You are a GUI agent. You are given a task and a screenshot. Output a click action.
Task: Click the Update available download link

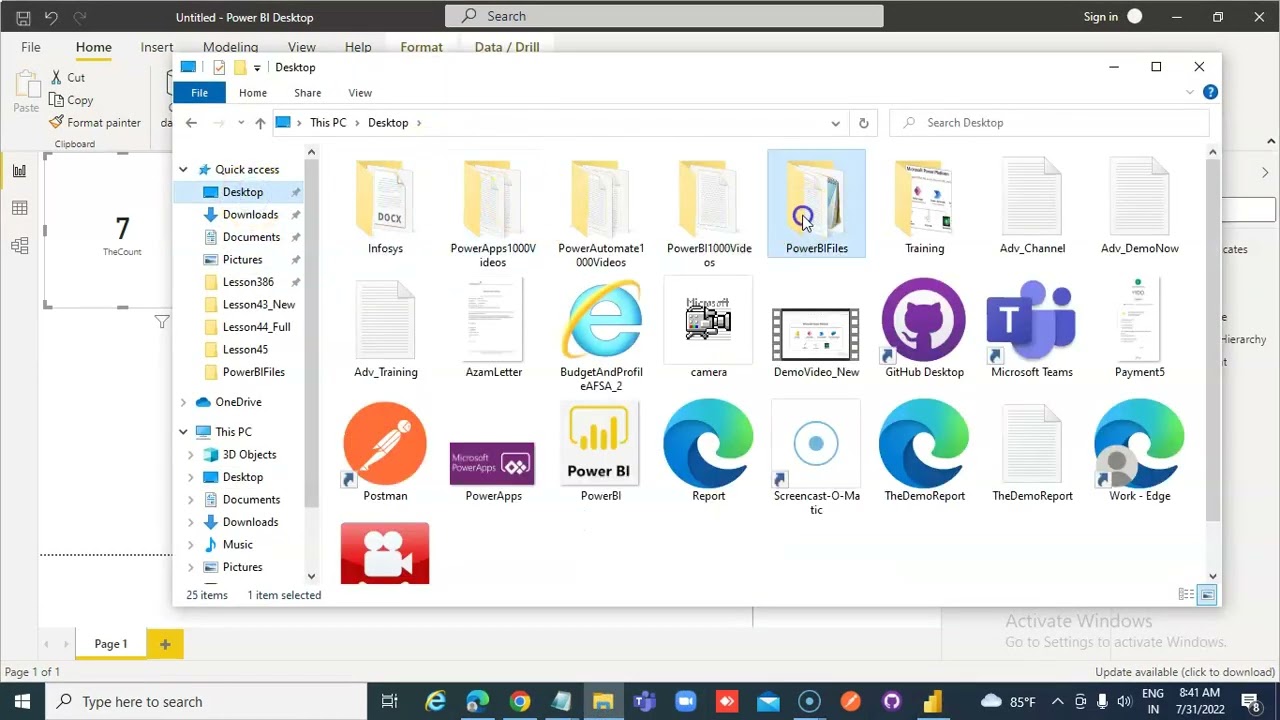(x=1185, y=672)
